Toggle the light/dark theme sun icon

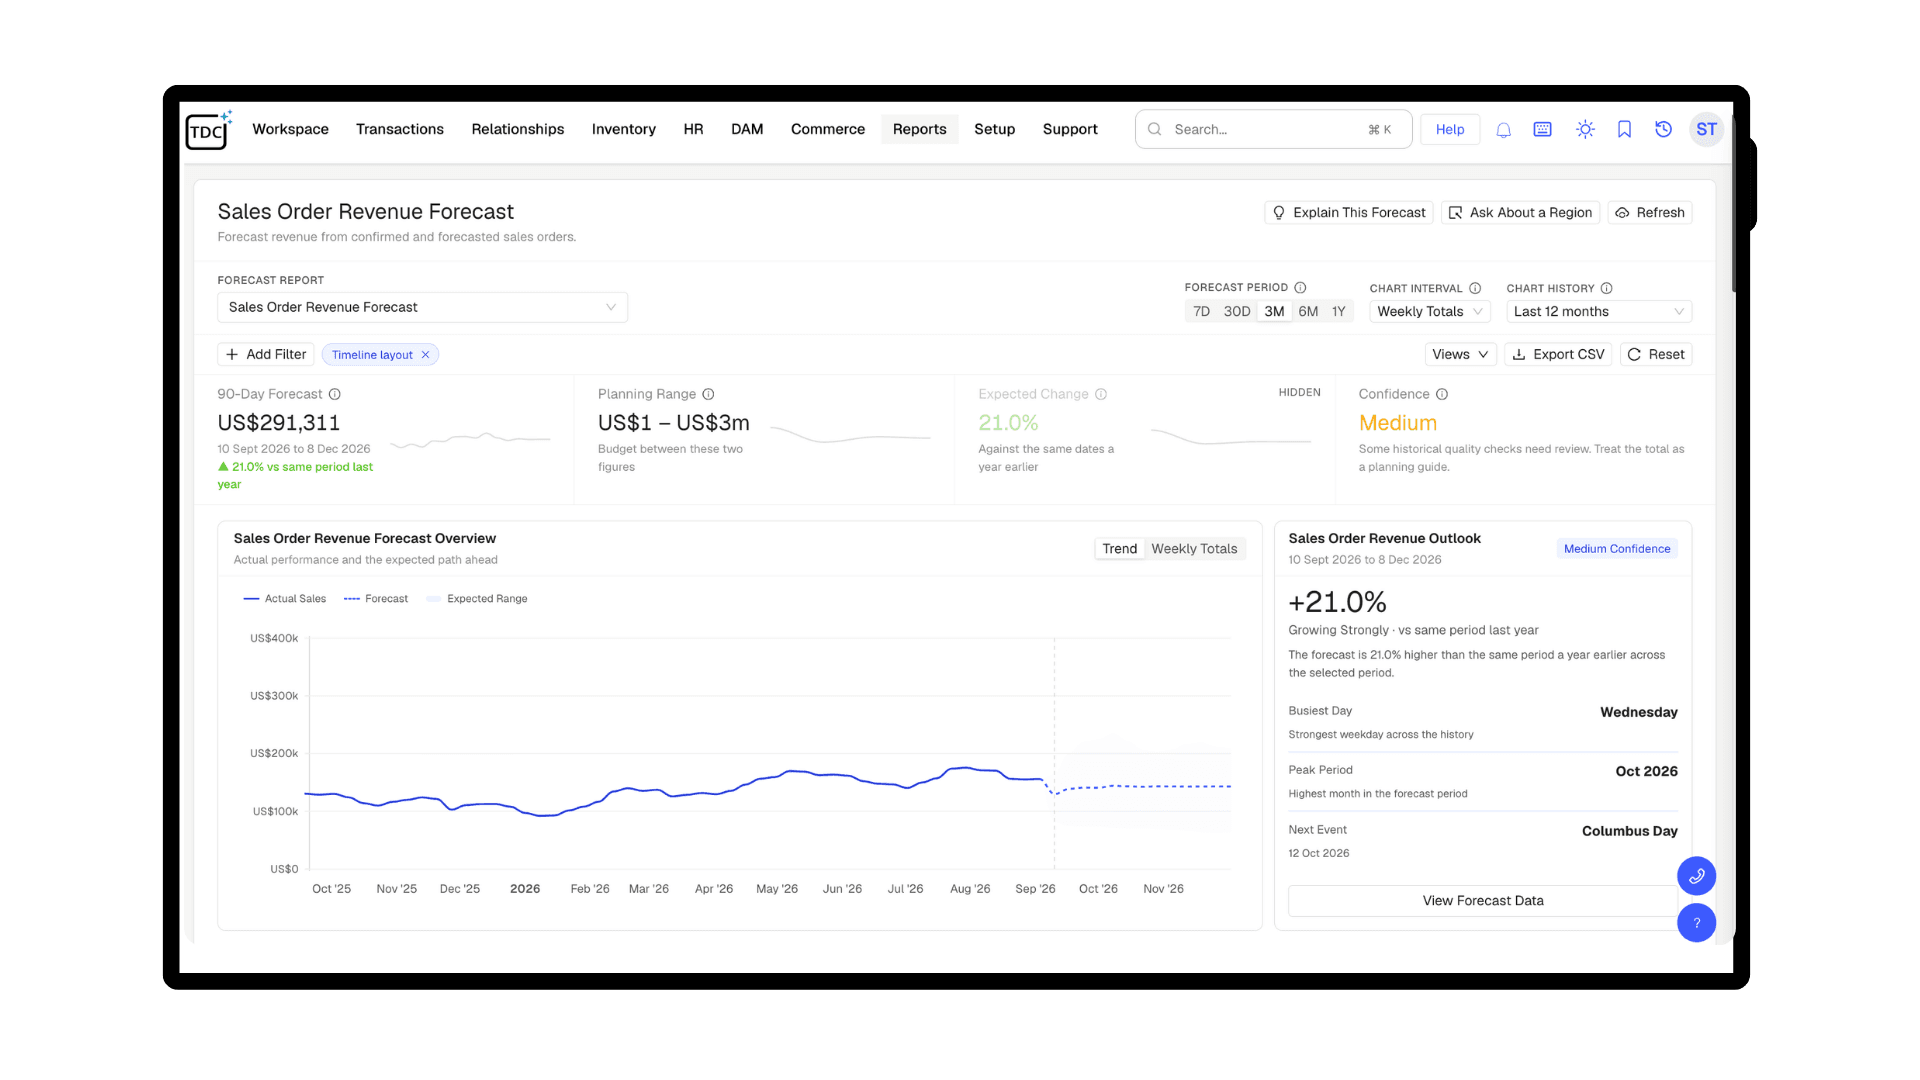[1585, 130]
